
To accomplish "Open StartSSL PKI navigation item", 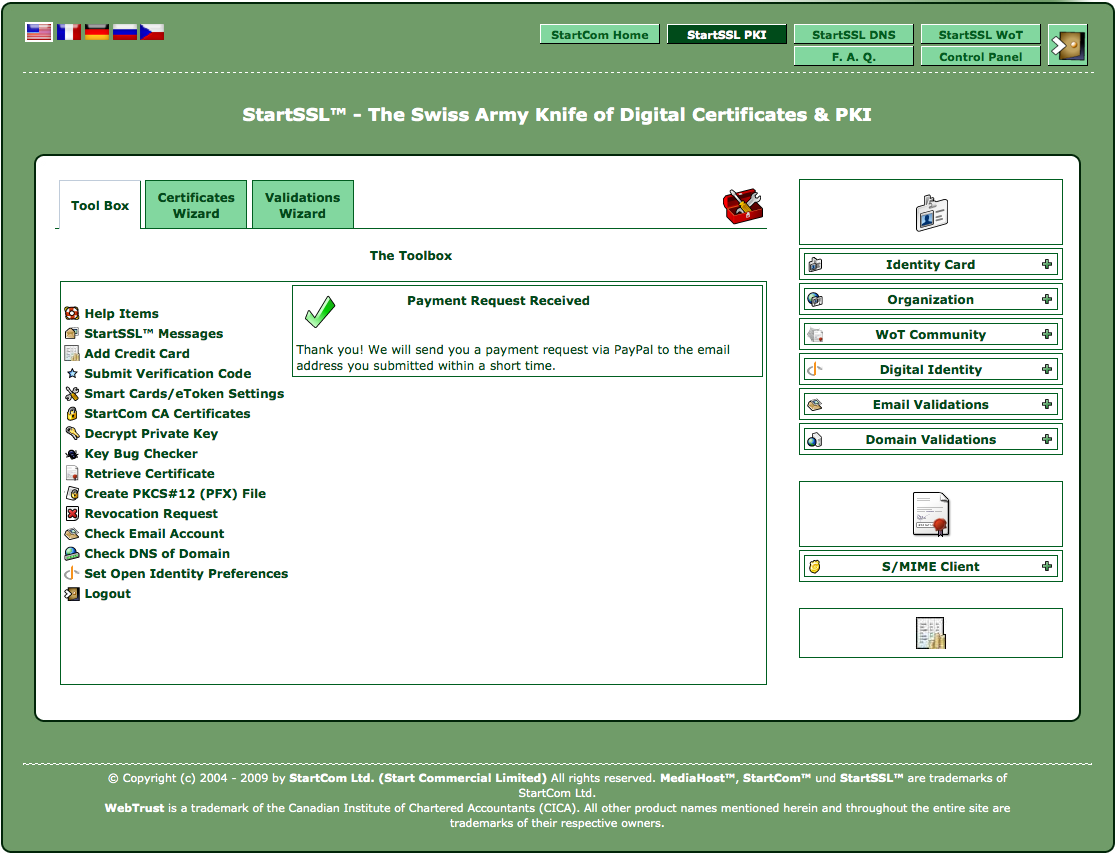I will click(x=727, y=34).
